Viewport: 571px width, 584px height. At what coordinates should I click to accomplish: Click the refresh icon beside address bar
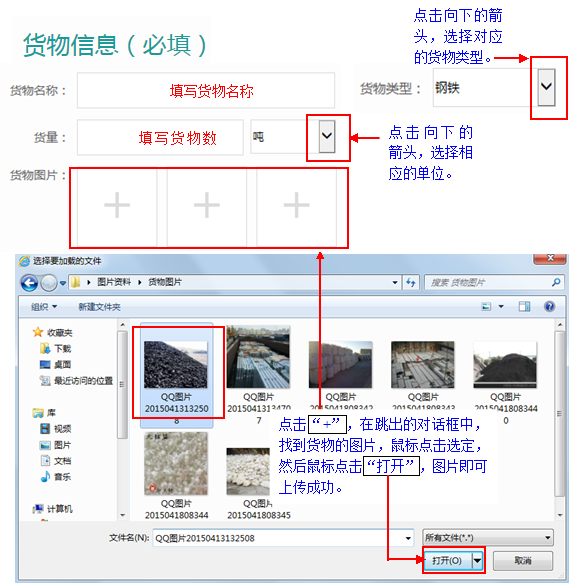tap(410, 282)
